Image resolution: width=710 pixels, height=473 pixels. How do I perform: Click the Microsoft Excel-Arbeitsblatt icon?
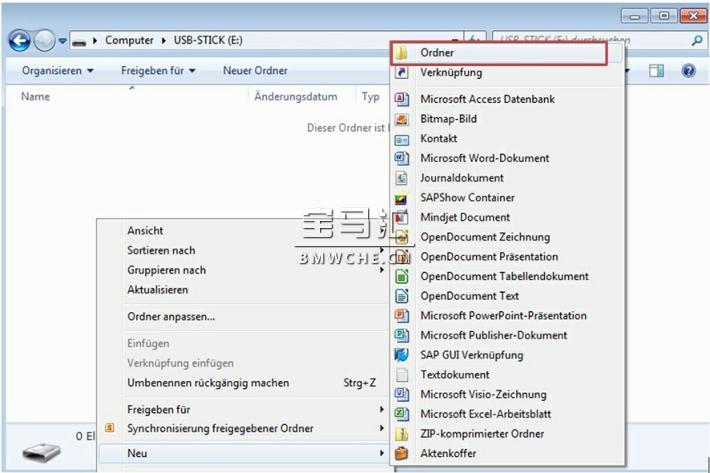tap(402, 414)
